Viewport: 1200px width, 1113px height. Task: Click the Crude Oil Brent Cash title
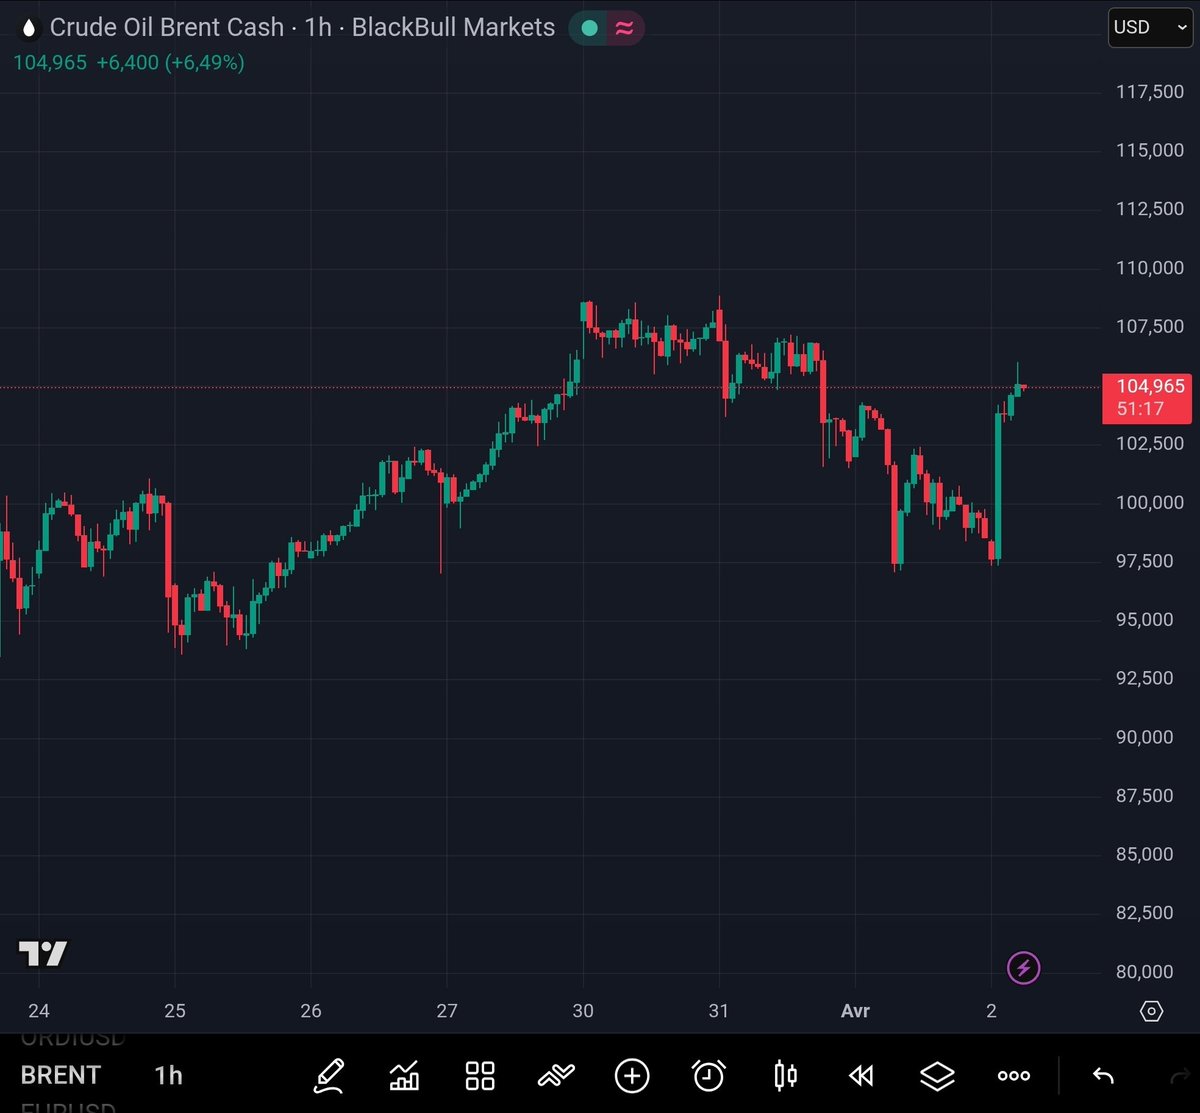pos(167,28)
